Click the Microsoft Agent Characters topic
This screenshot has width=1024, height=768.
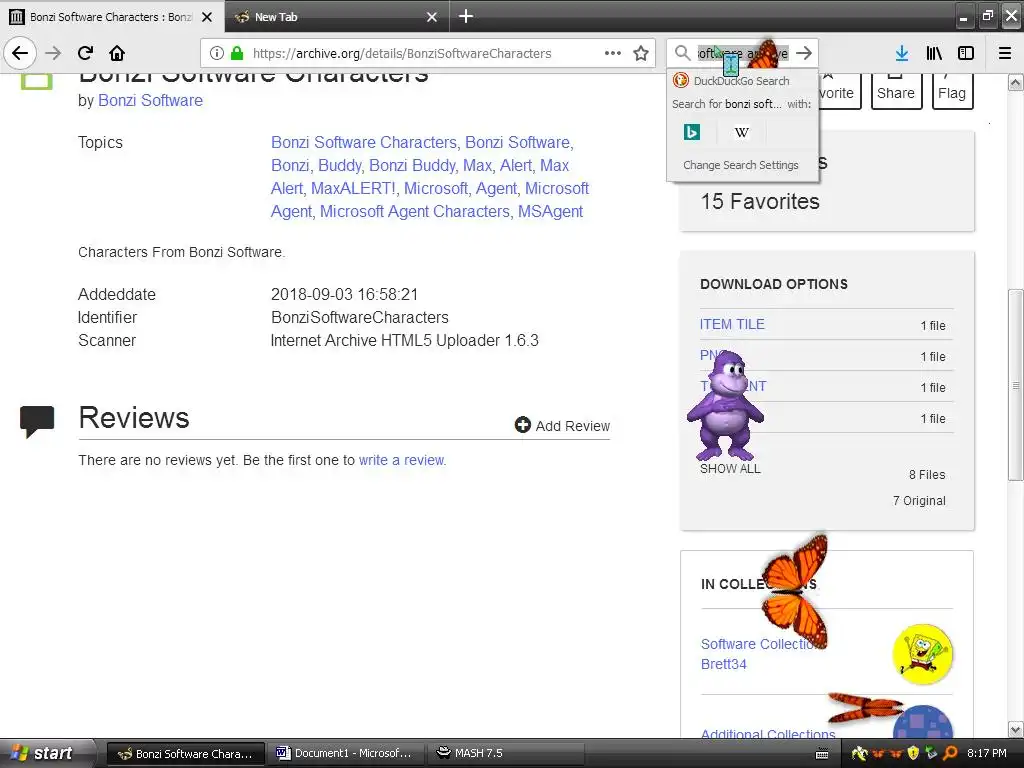click(415, 212)
